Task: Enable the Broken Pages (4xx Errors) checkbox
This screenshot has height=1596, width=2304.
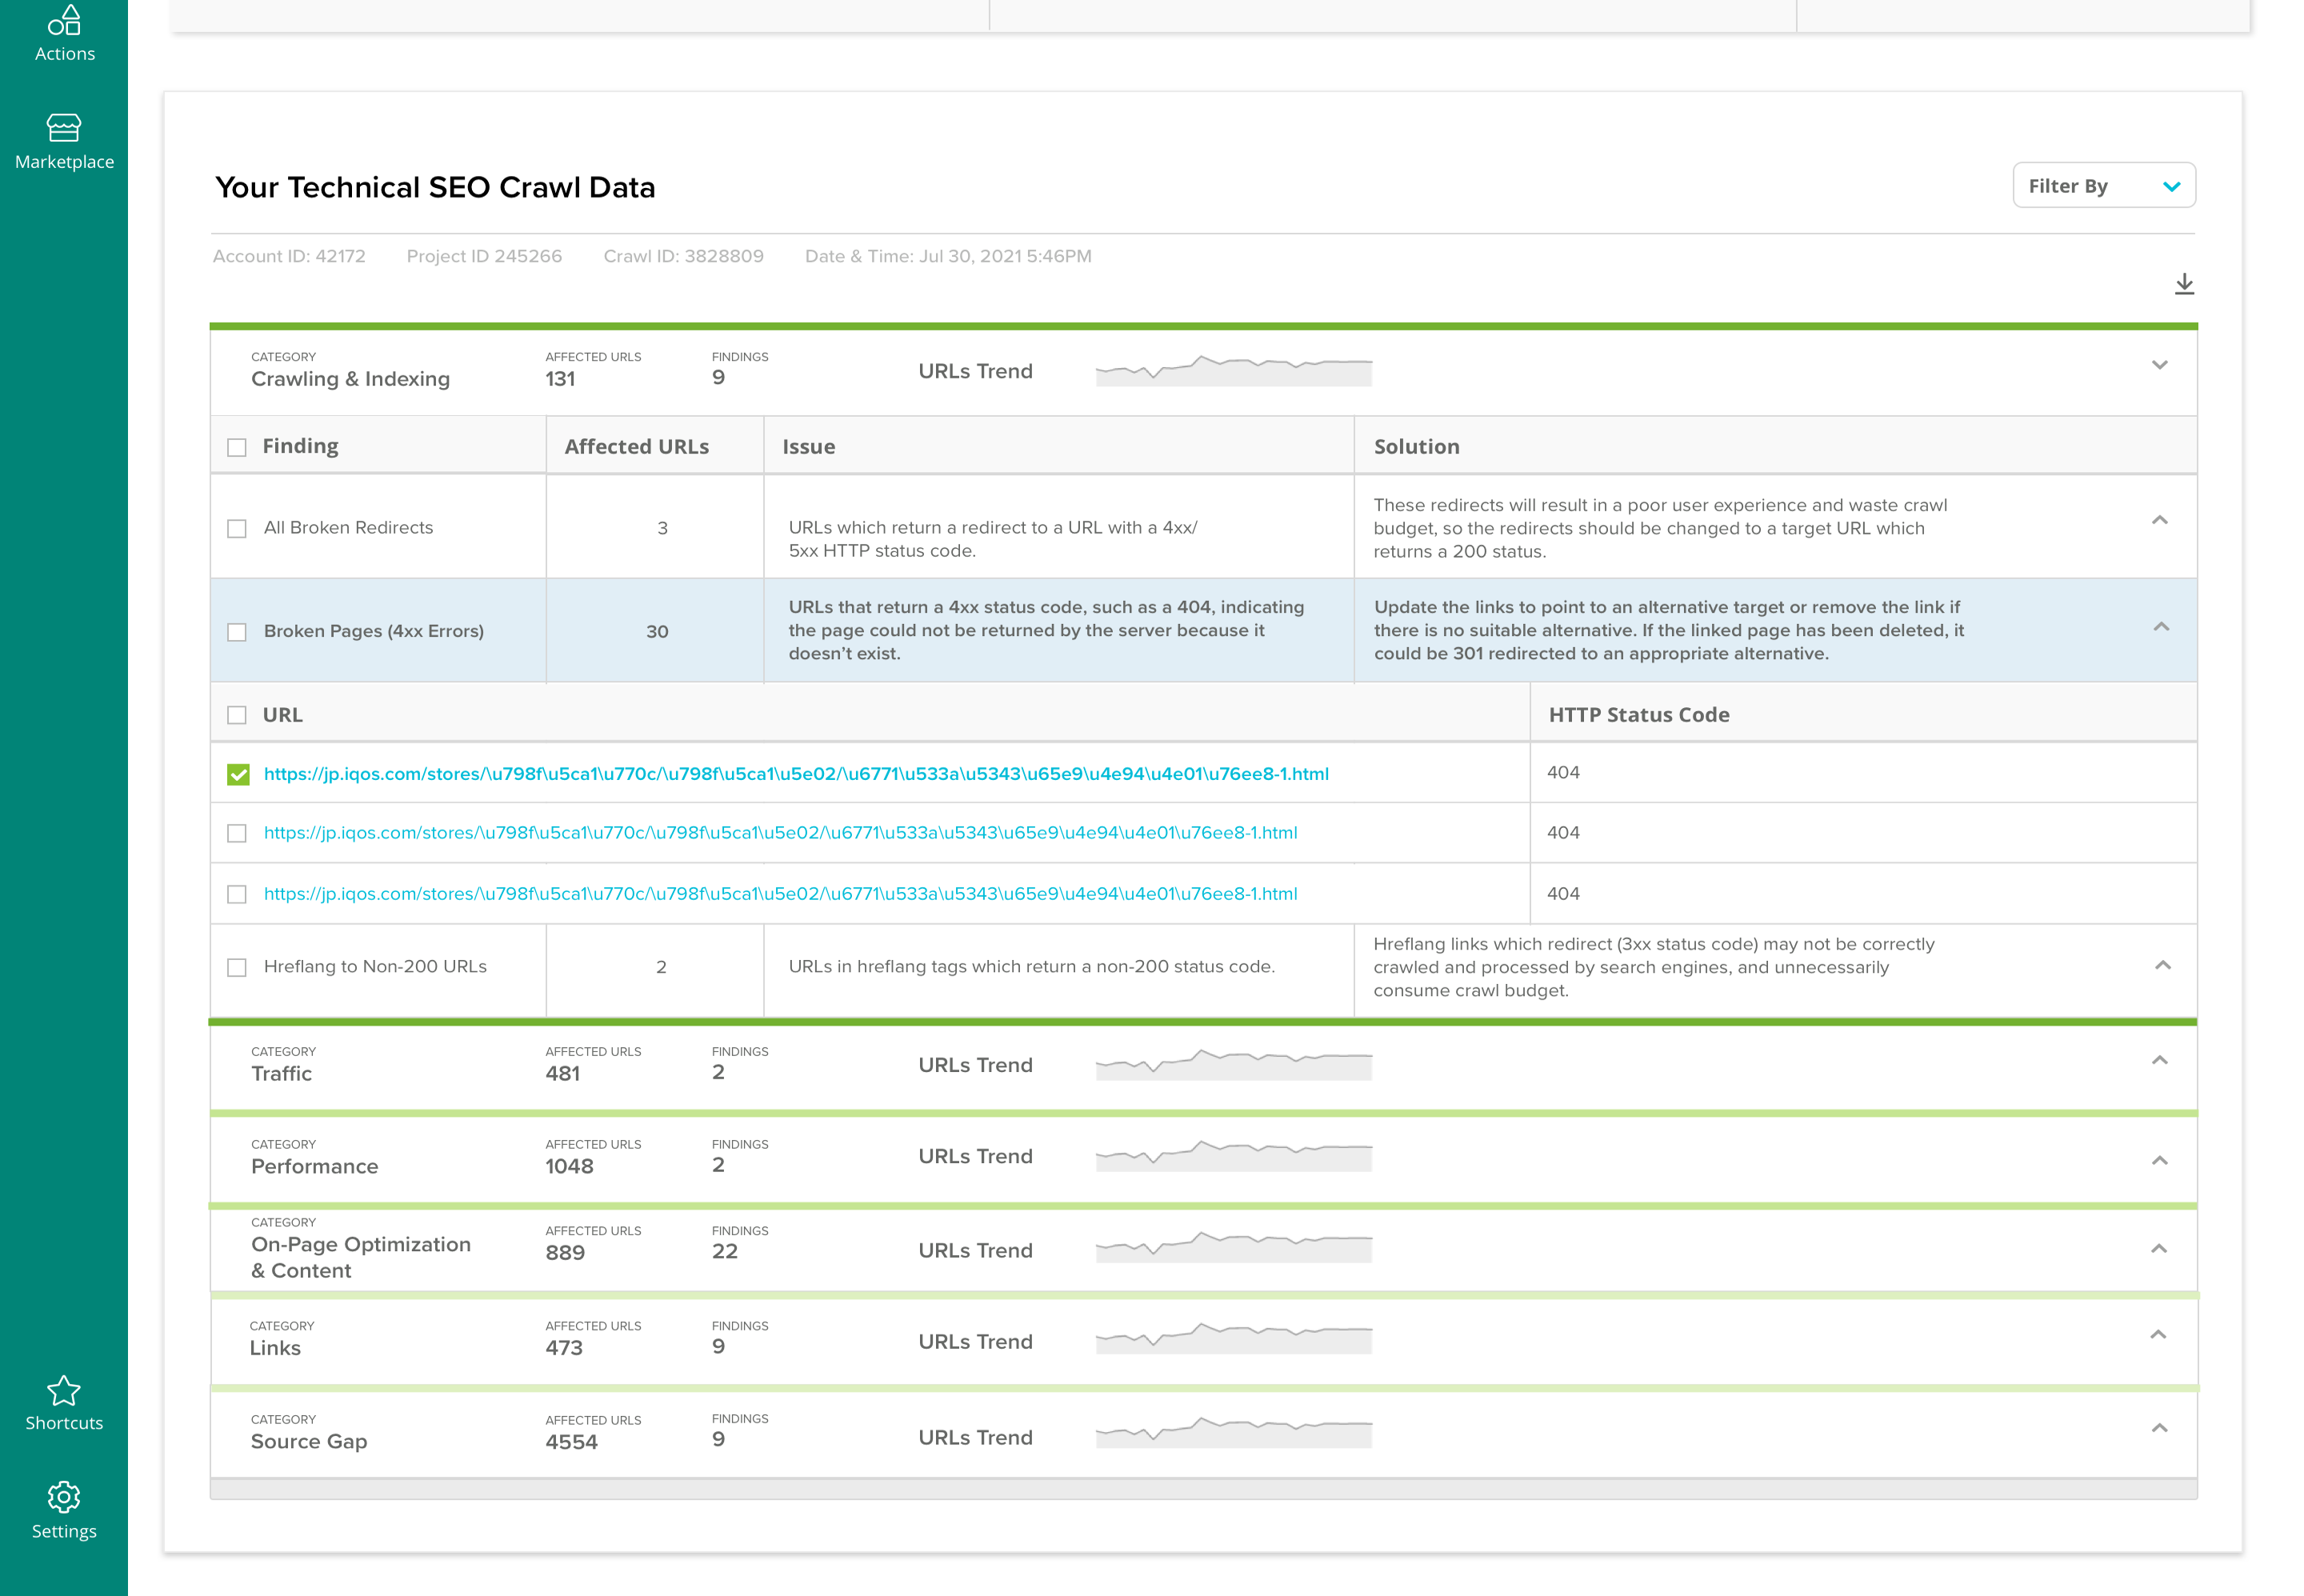Action: coord(237,632)
